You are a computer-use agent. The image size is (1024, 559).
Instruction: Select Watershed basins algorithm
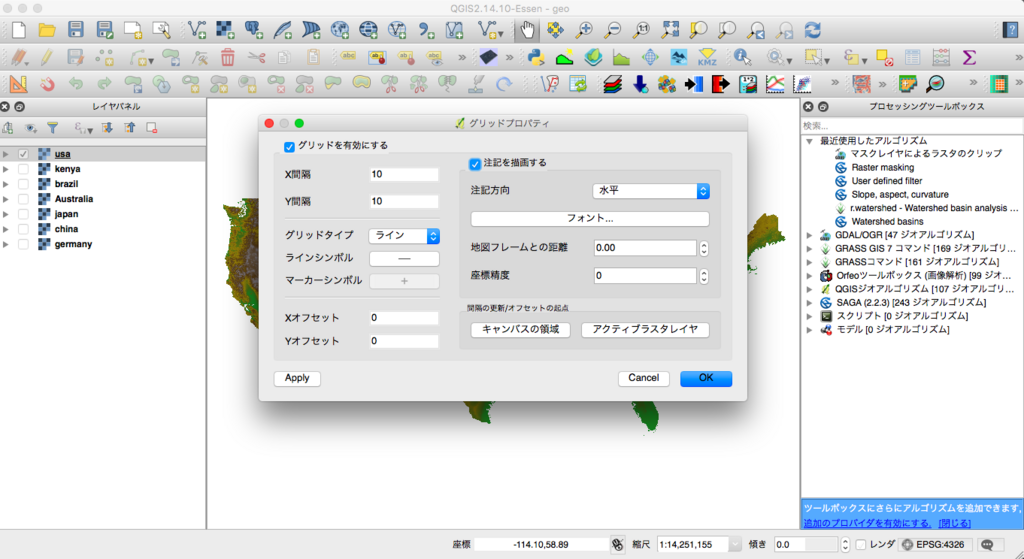point(887,221)
